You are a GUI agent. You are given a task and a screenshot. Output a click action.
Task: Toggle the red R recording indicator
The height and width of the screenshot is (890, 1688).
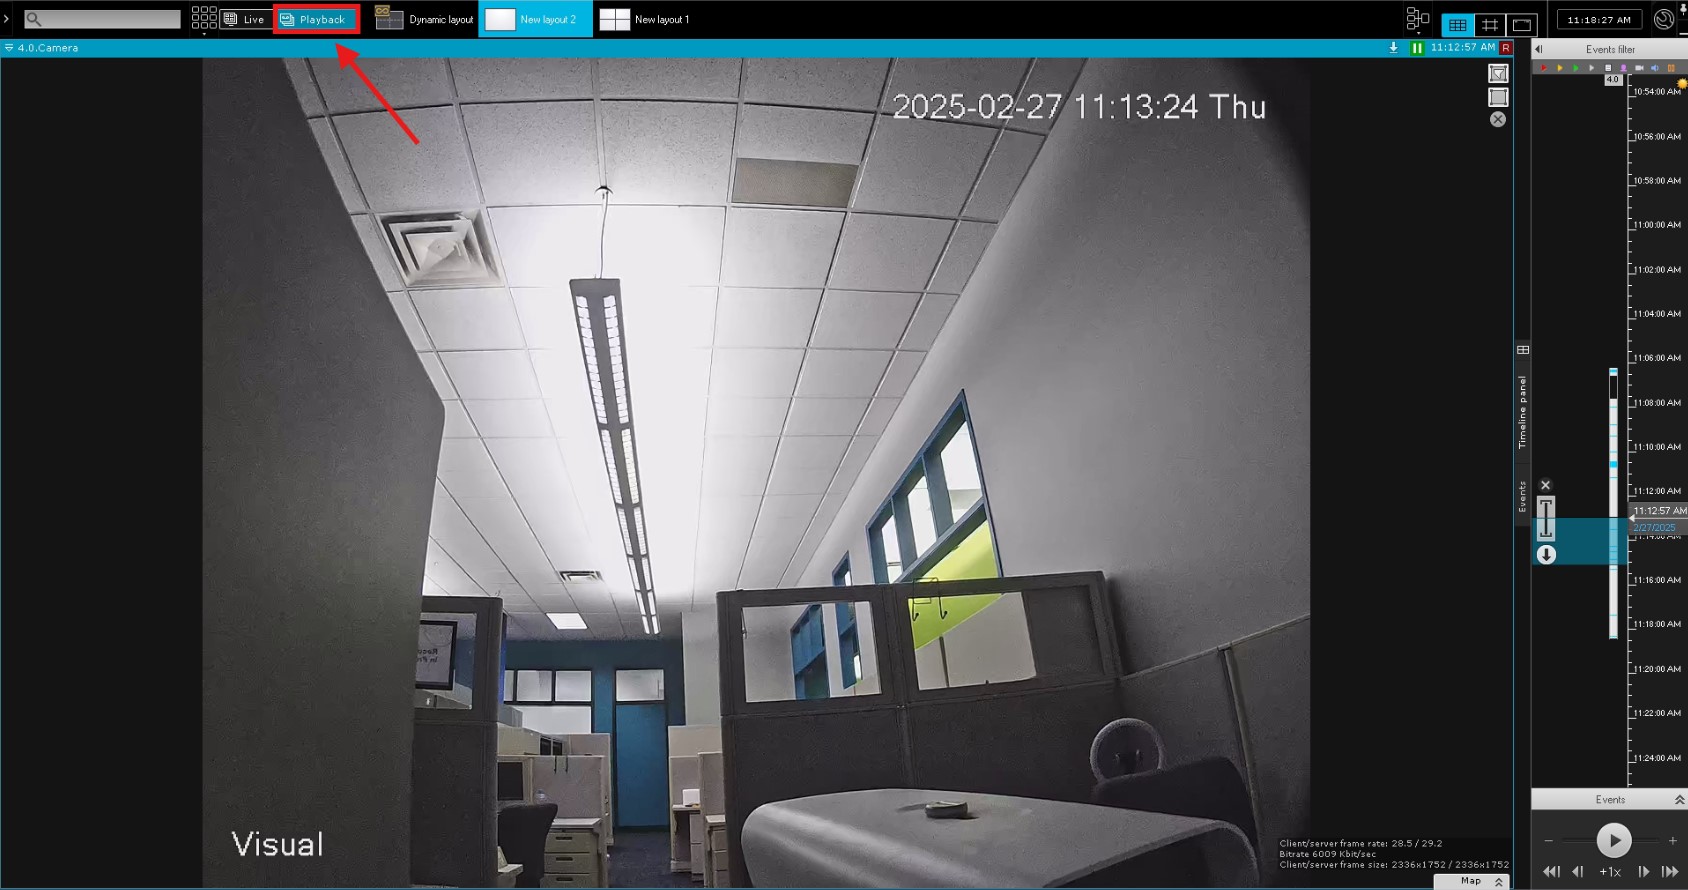coord(1506,48)
